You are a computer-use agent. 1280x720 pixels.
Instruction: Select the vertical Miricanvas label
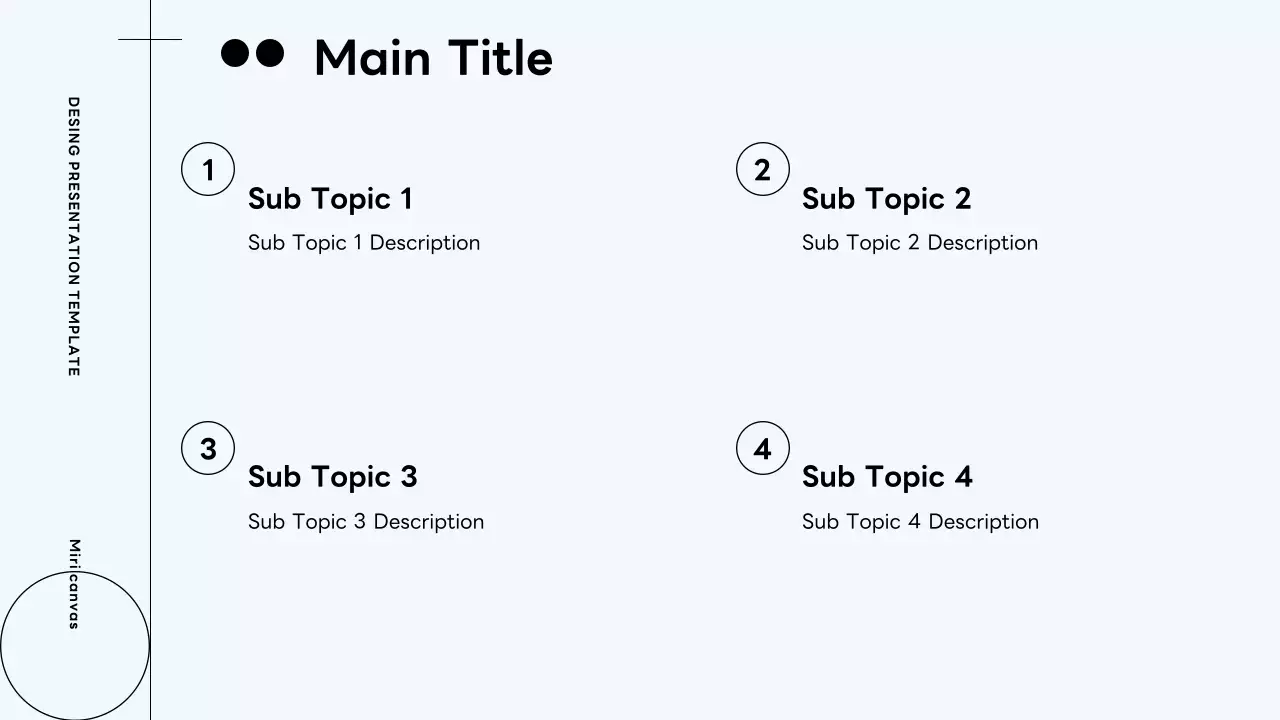pyautogui.click(x=73, y=584)
